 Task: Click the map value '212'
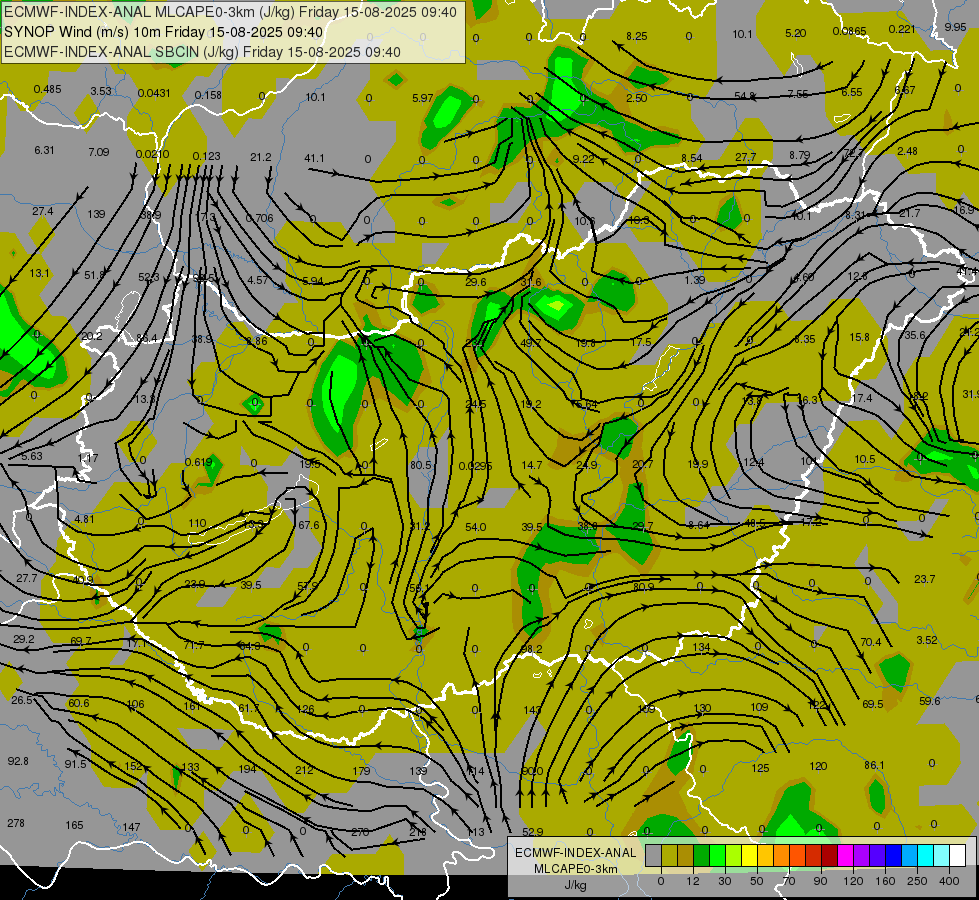pyautogui.click(x=304, y=770)
